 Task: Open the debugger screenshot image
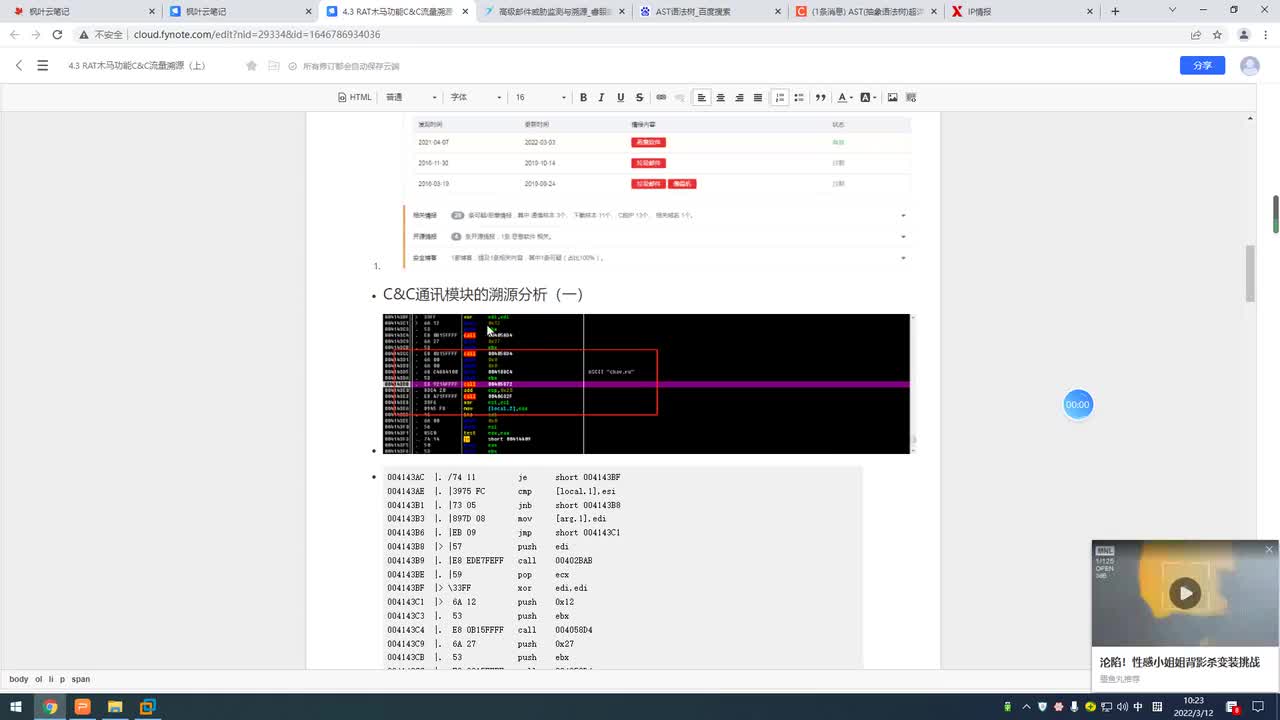[x=646, y=383]
